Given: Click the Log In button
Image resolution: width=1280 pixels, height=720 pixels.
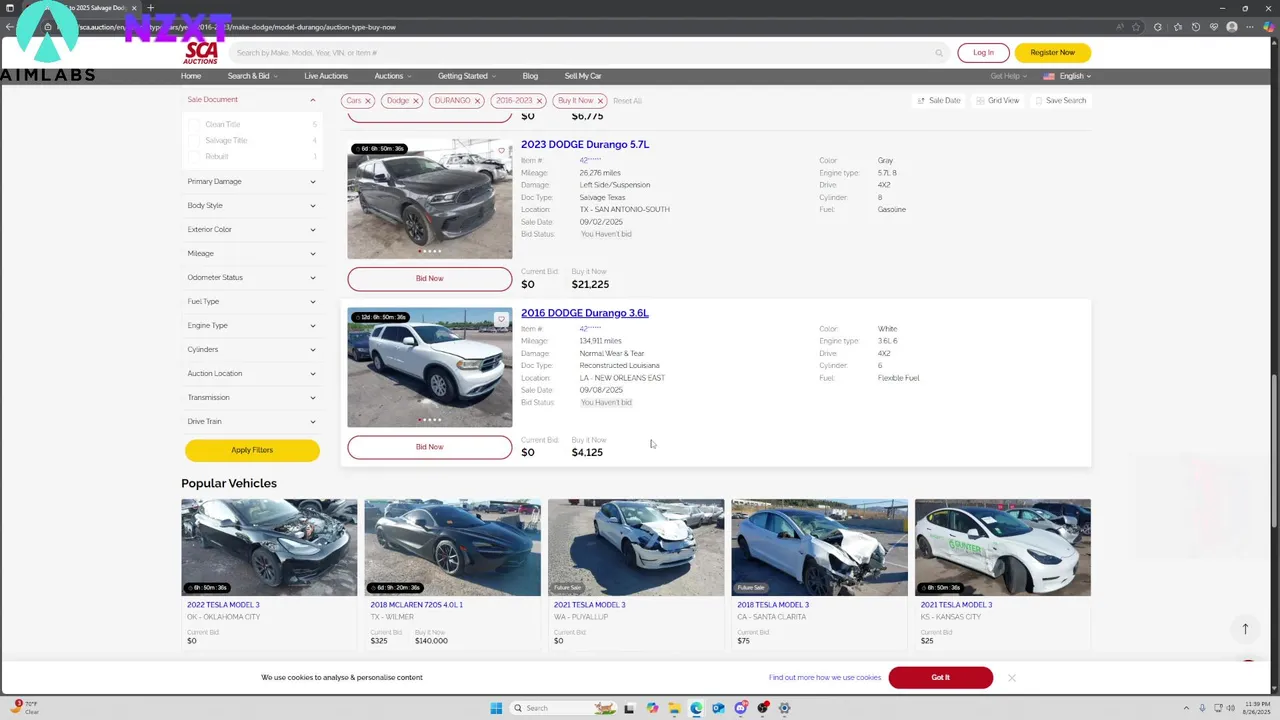Looking at the screenshot, I should (983, 53).
